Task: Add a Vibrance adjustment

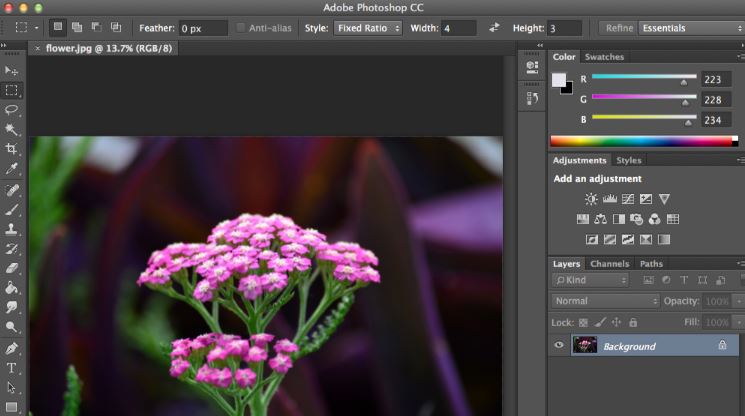Action: tap(664, 199)
